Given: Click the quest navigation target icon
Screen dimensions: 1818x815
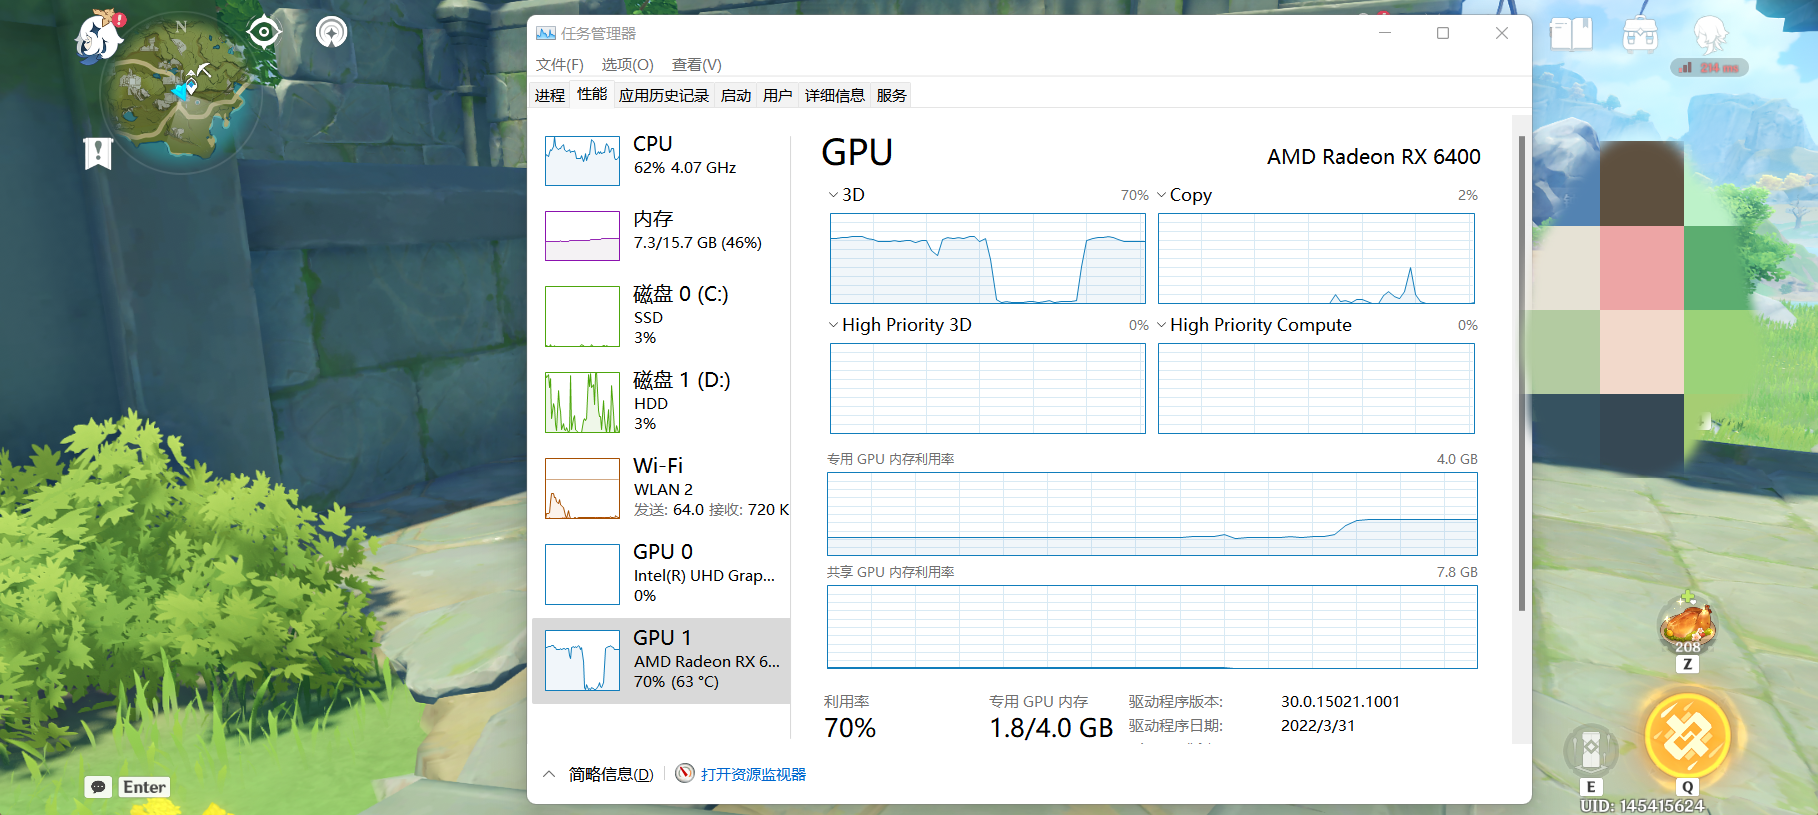Looking at the screenshot, I should point(264,33).
